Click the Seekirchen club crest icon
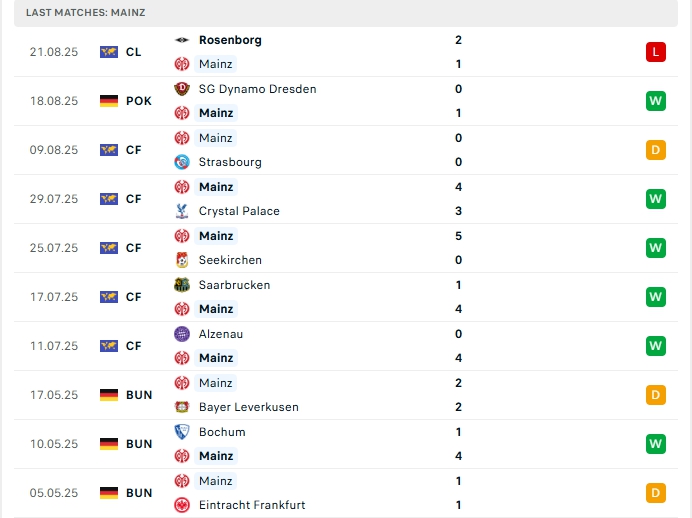Screen dimensions: 692x518 [x=182, y=260]
